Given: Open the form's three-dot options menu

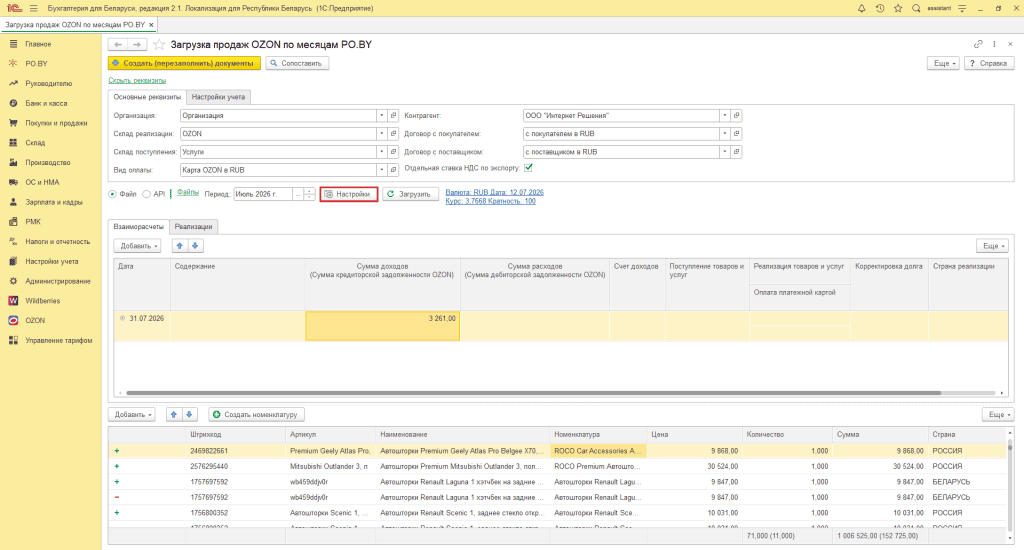Looking at the screenshot, I should pos(994,44).
